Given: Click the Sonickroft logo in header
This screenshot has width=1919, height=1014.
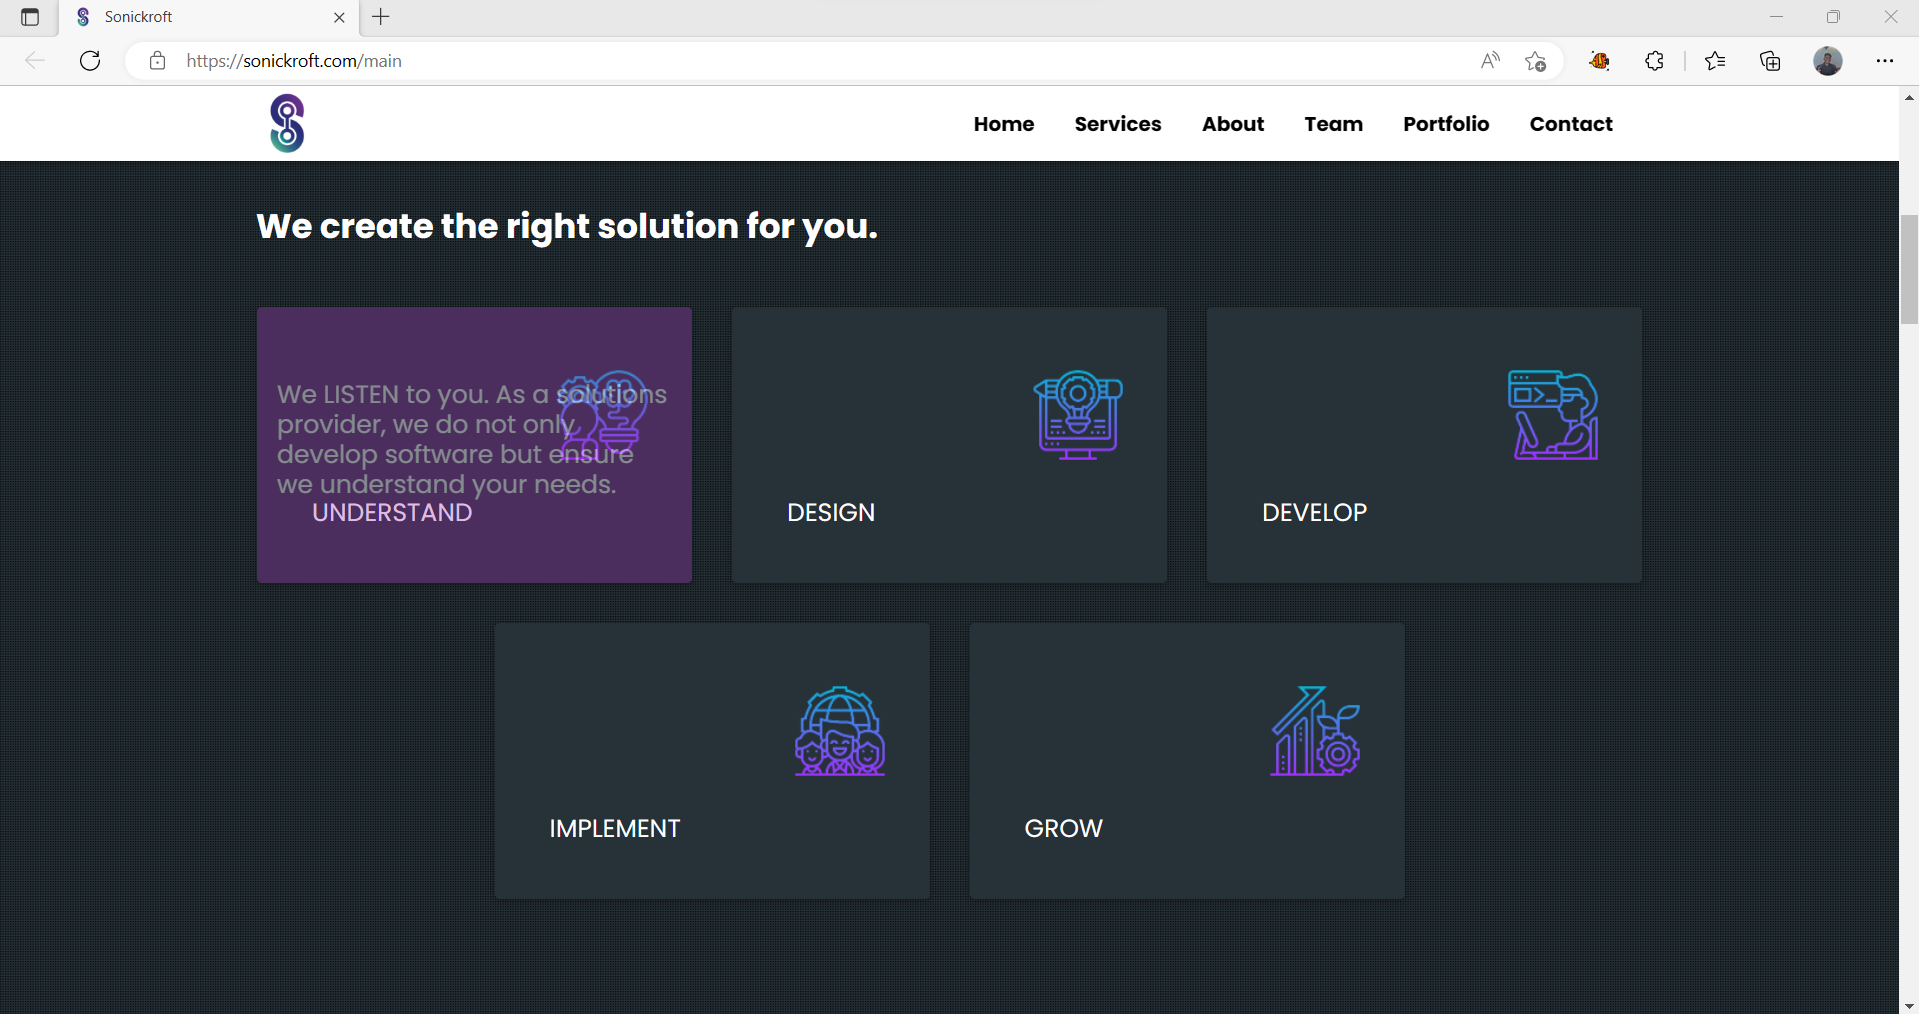Looking at the screenshot, I should coord(287,123).
